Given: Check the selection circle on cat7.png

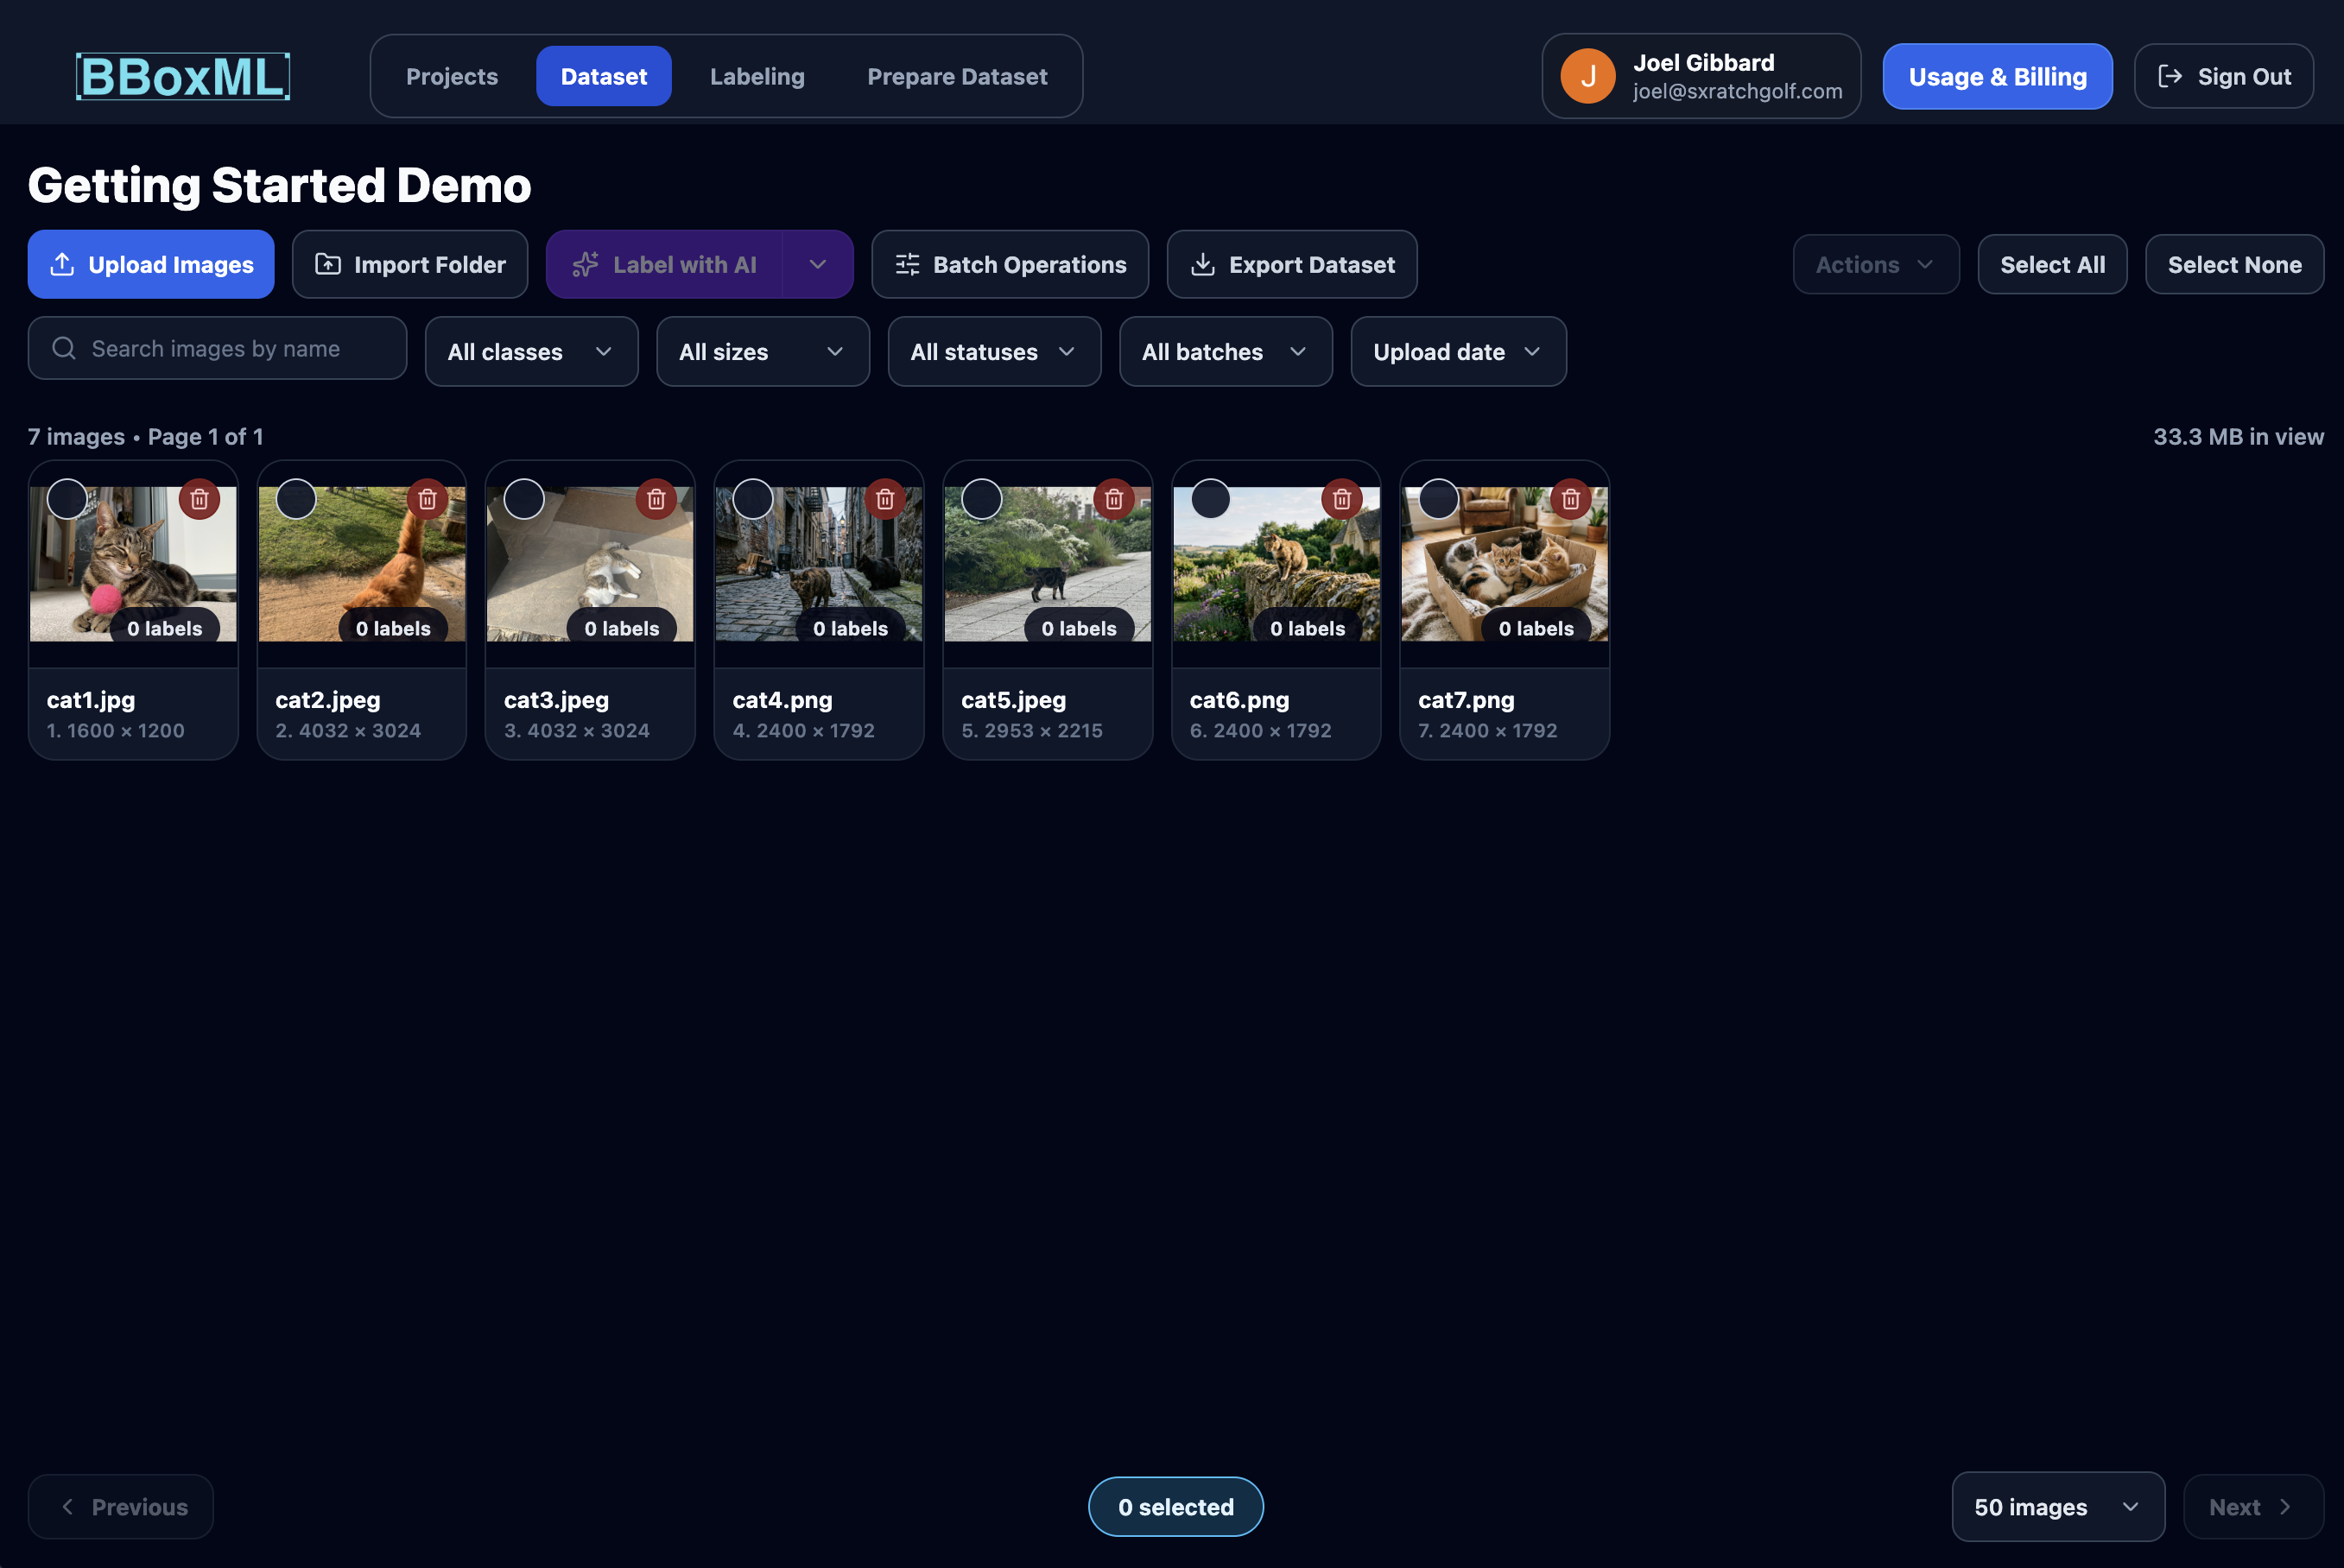Looking at the screenshot, I should click(x=1438, y=498).
